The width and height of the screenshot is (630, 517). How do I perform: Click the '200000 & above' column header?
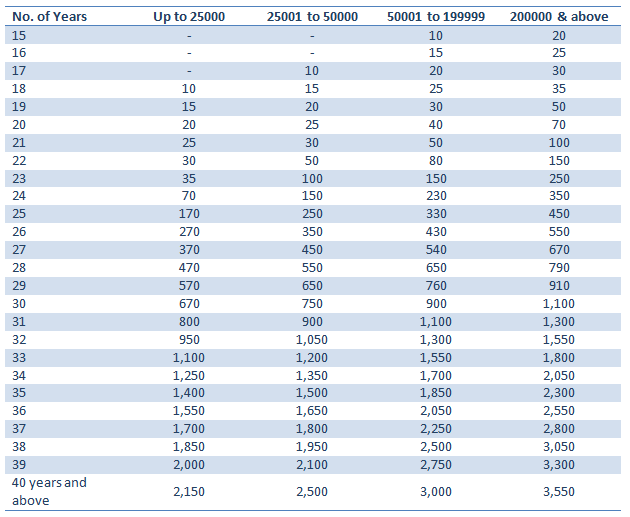(559, 17)
